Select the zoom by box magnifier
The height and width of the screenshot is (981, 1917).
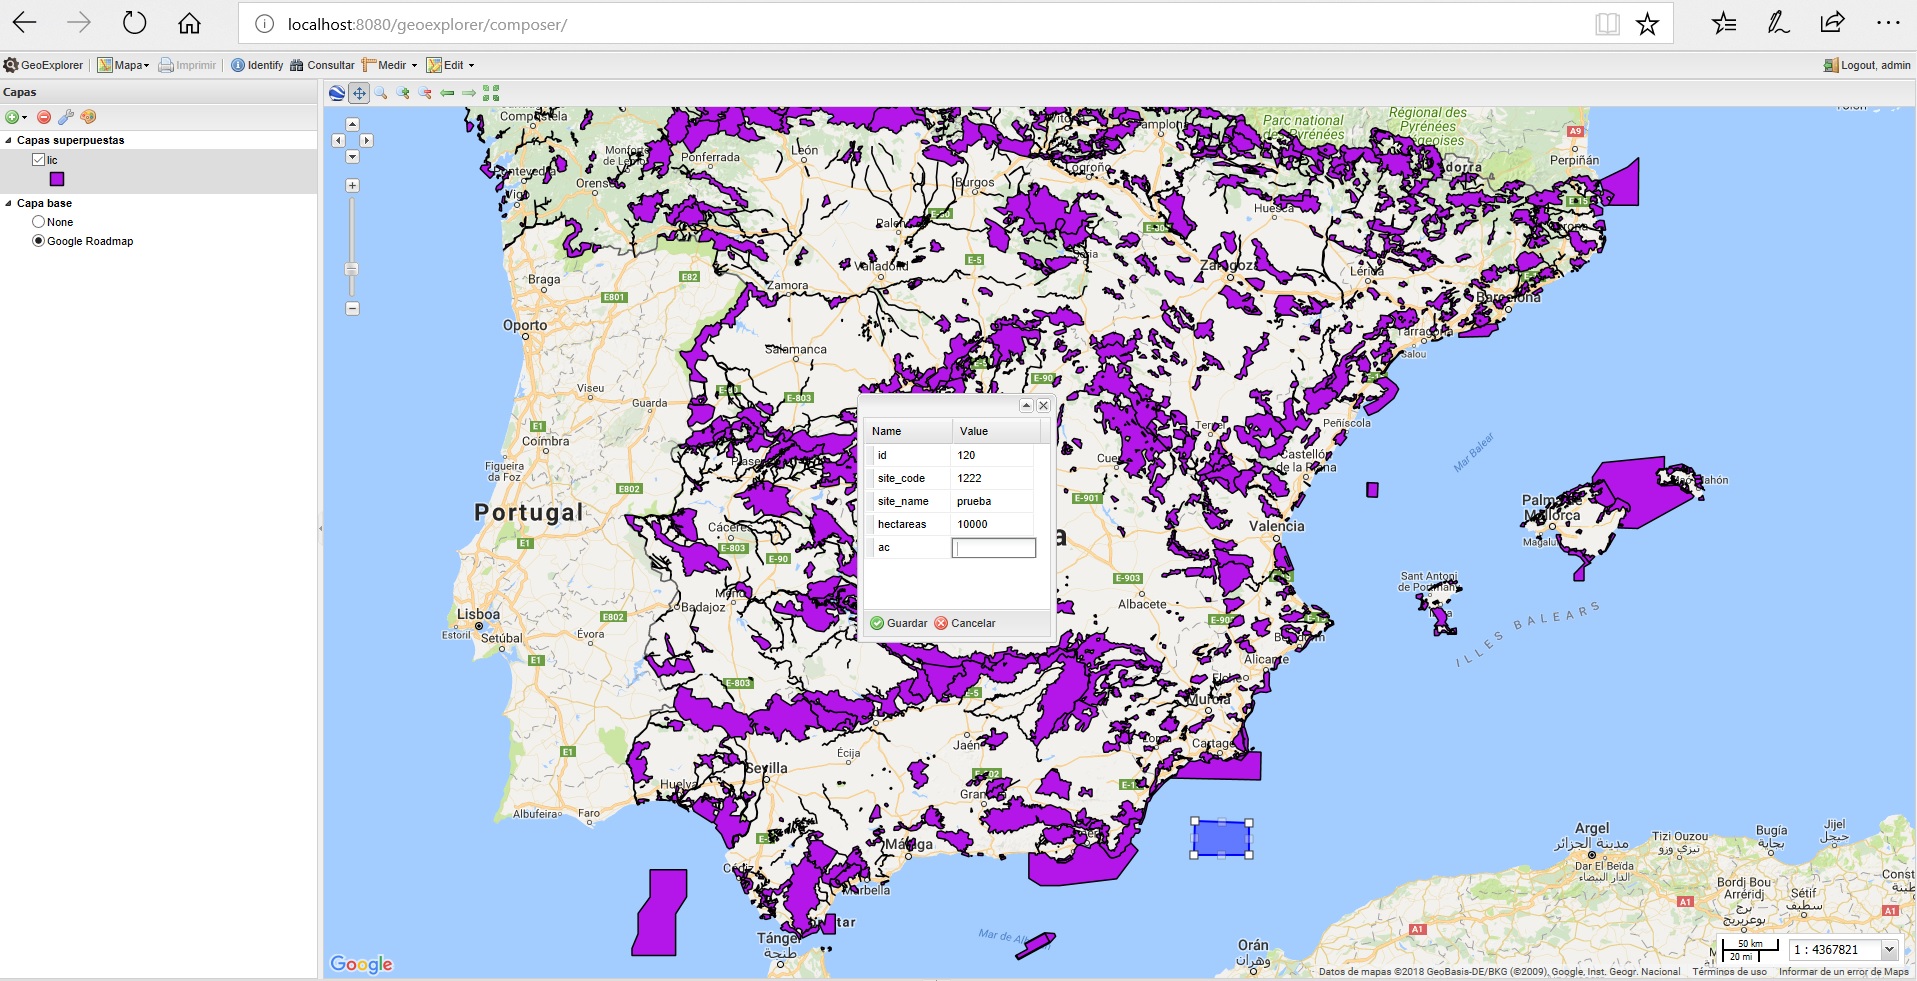point(381,93)
